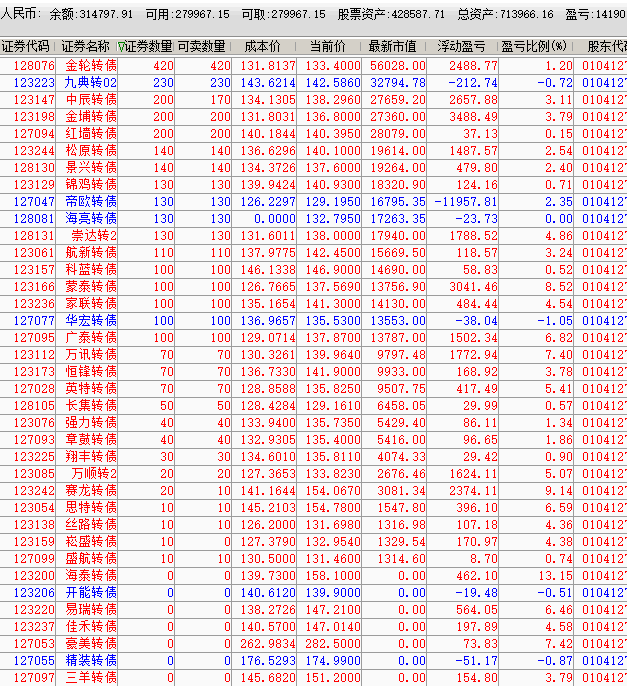
Task: Select the 盛航转债 row name
Action: point(91,559)
